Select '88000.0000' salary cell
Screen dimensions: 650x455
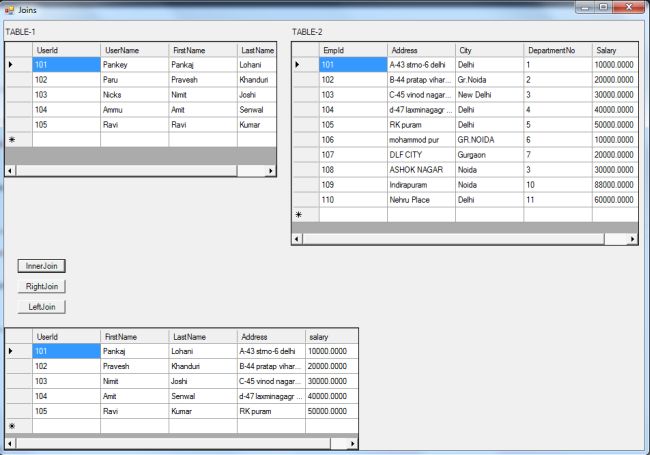pyautogui.click(x=615, y=184)
